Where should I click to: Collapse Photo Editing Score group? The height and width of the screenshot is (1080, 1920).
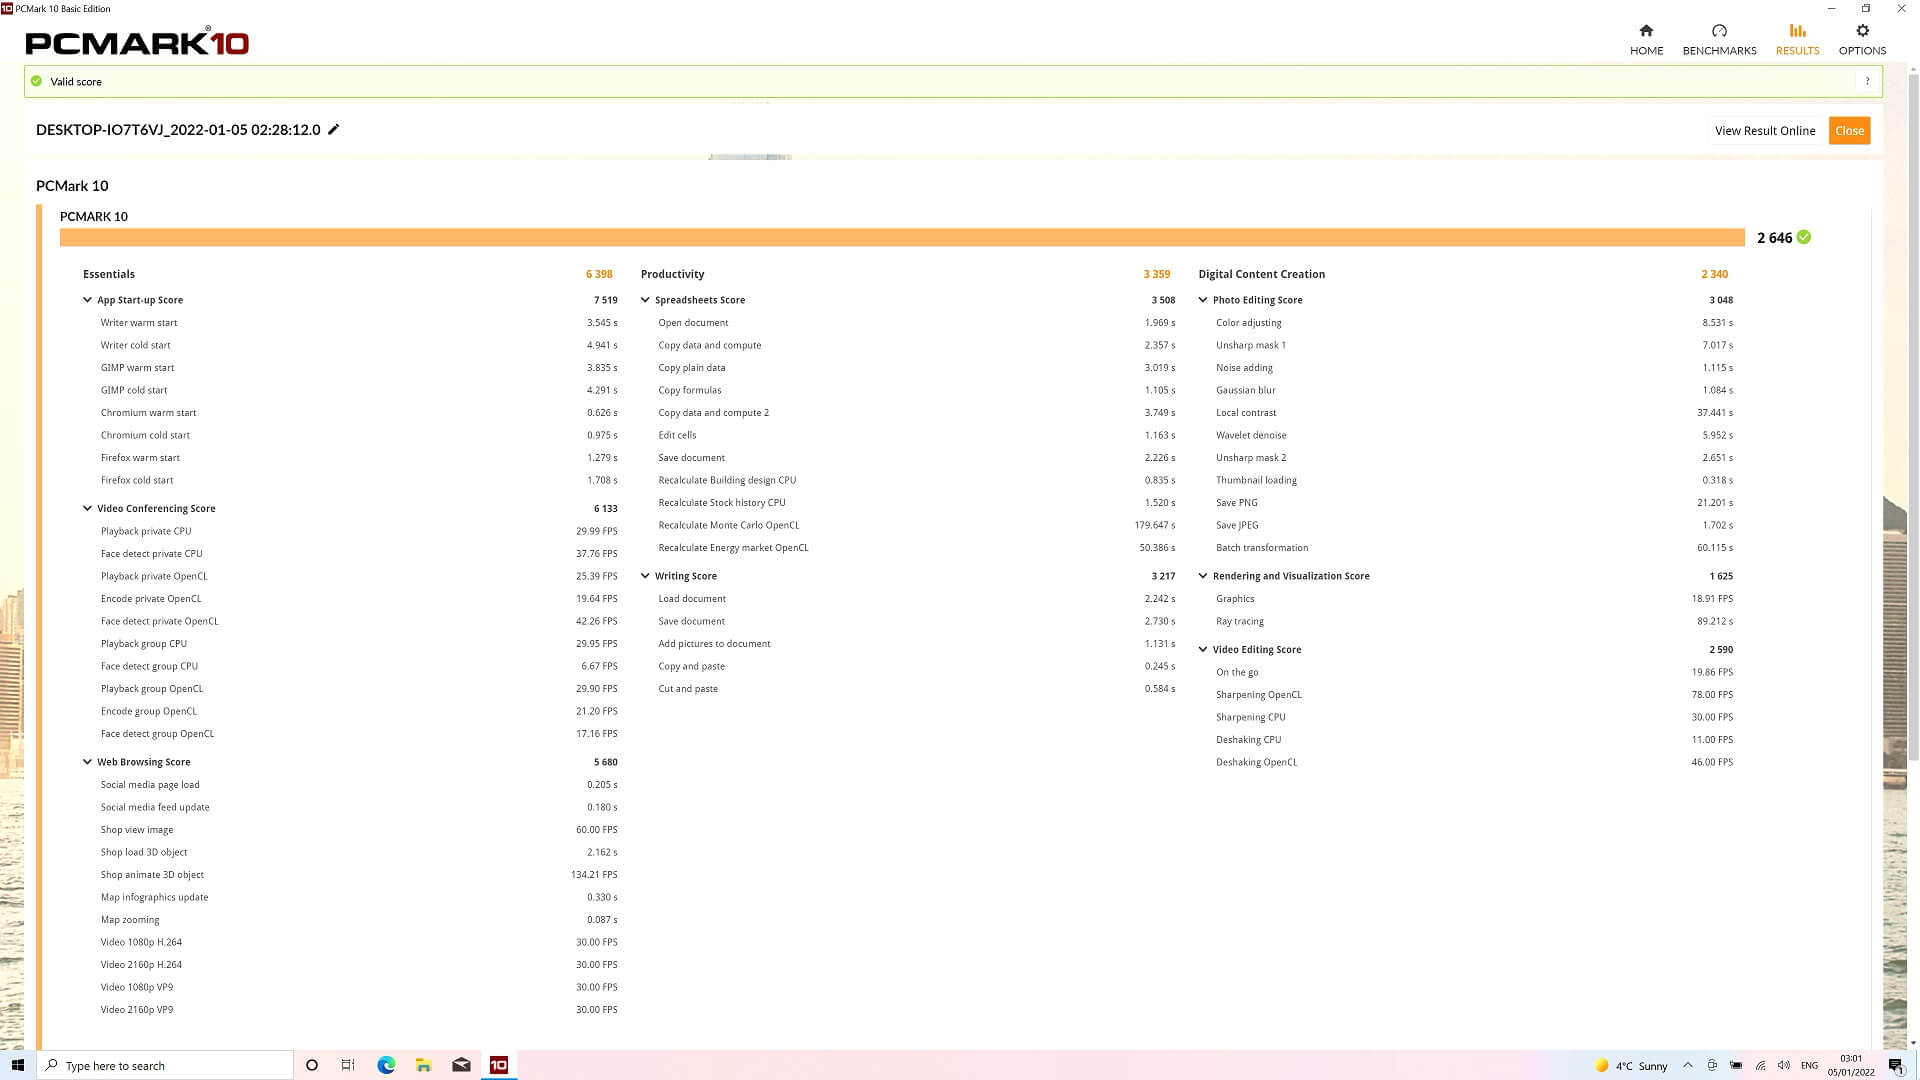pos(1203,300)
